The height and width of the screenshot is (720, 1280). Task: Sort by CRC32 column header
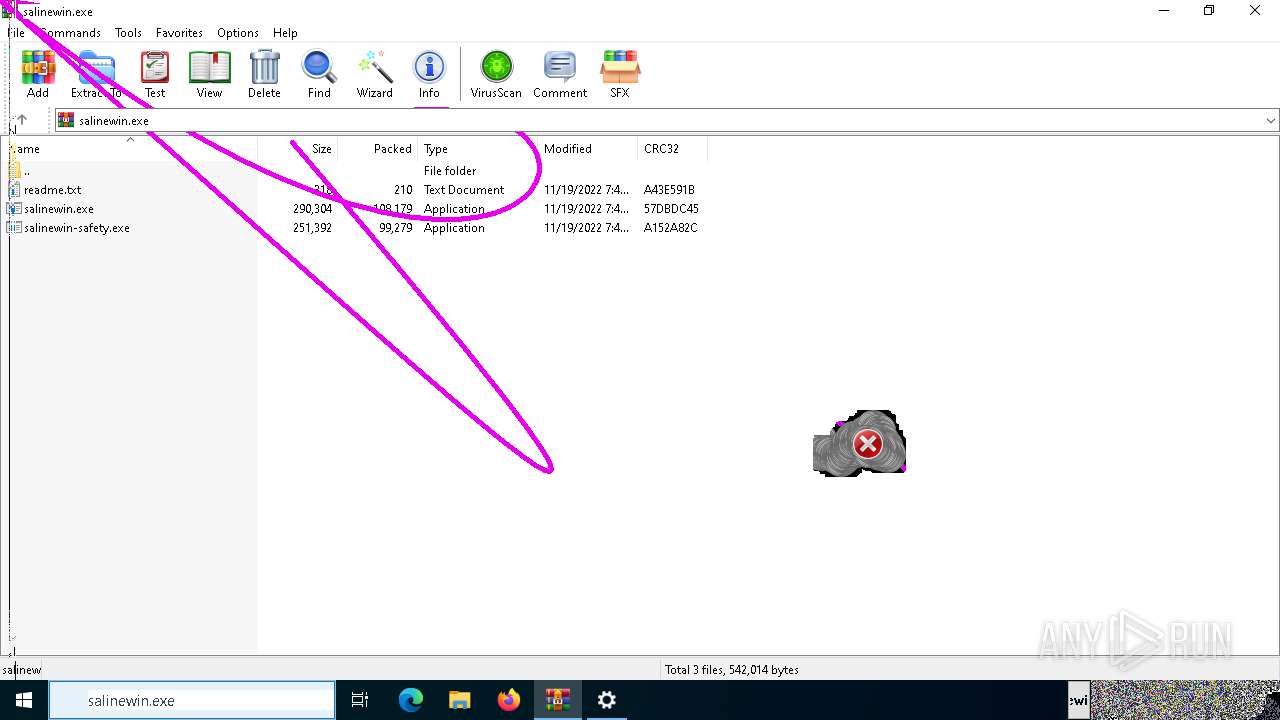(x=672, y=149)
